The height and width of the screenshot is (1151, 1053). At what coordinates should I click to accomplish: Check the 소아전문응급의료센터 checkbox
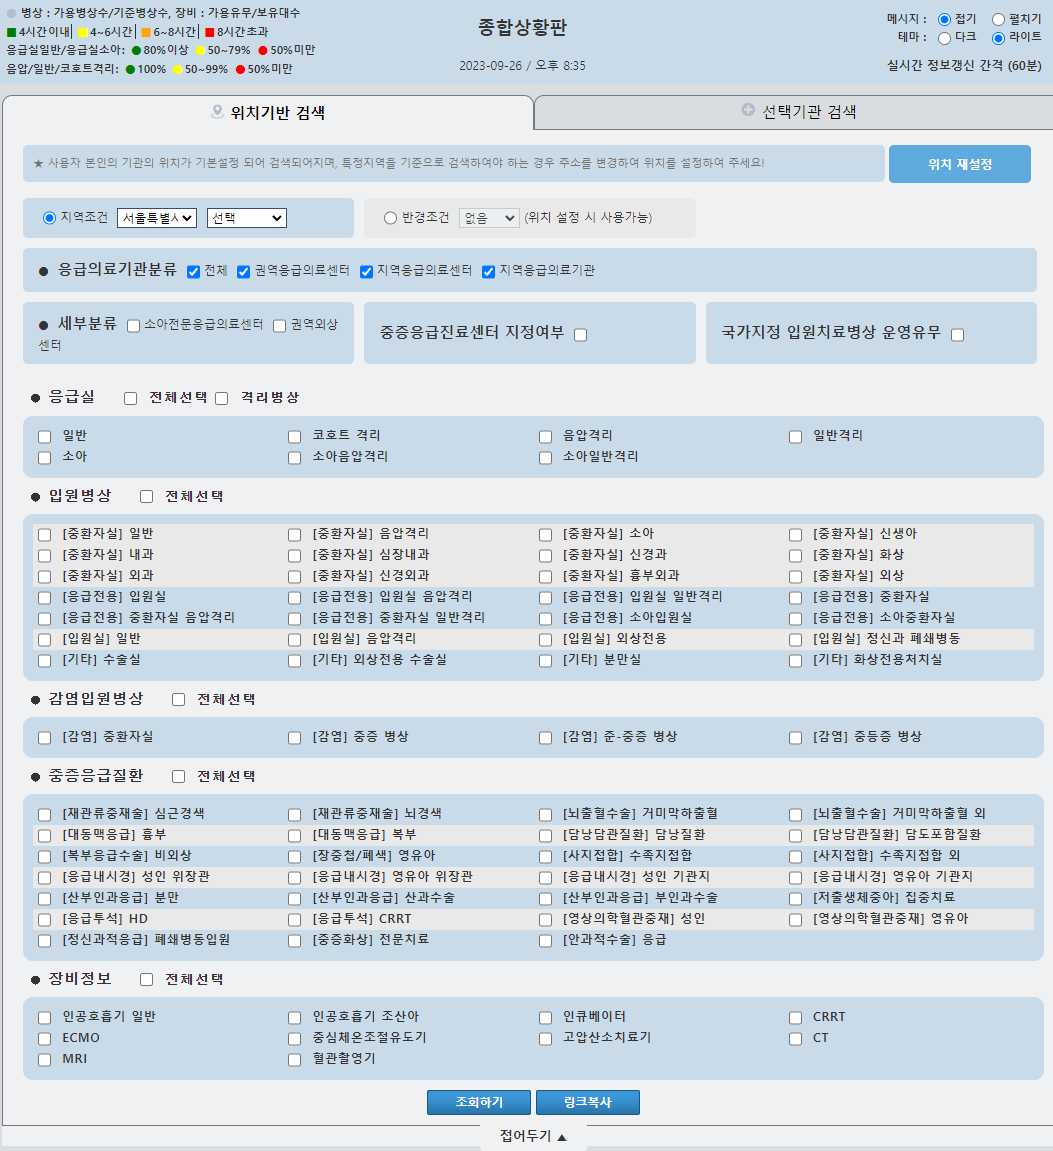coord(134,326)
